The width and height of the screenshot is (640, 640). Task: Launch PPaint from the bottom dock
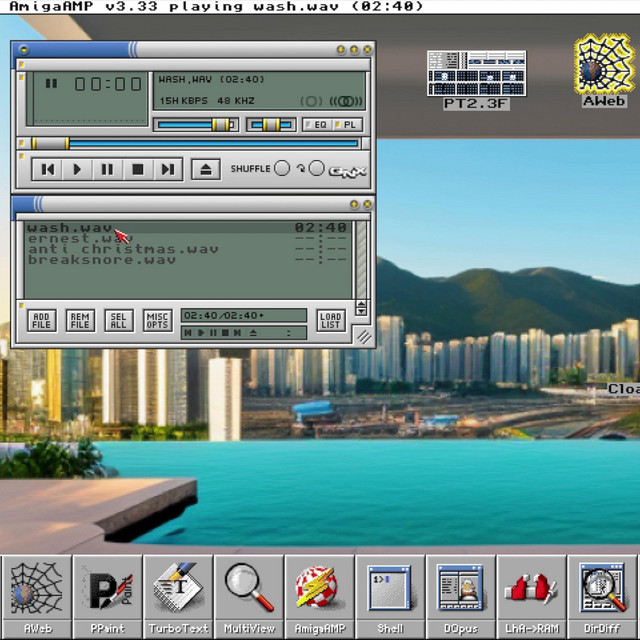[108, 594]
